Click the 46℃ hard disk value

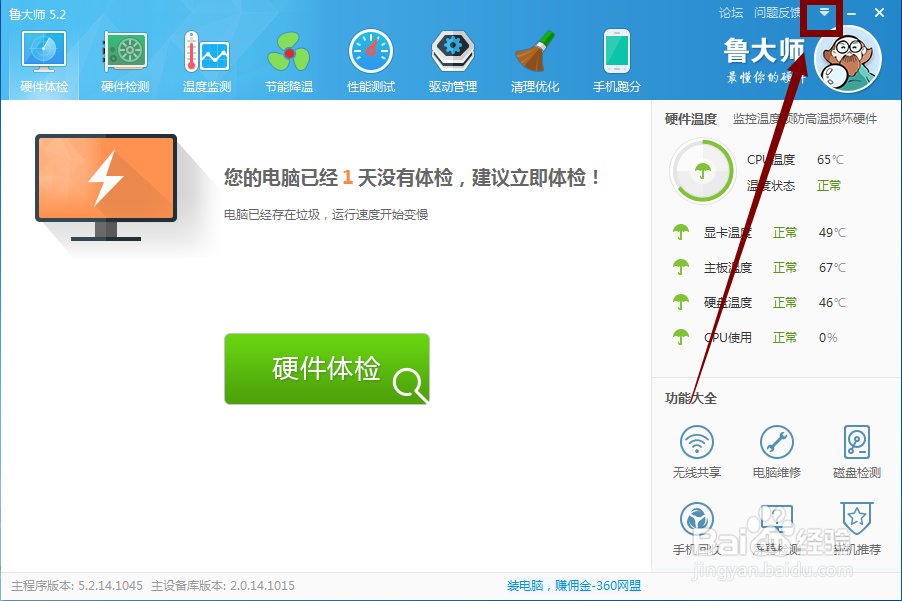coord(832,303)
